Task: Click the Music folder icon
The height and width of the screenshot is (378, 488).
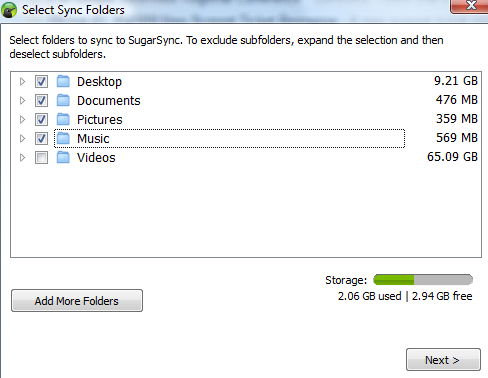Action: point(63,138)
